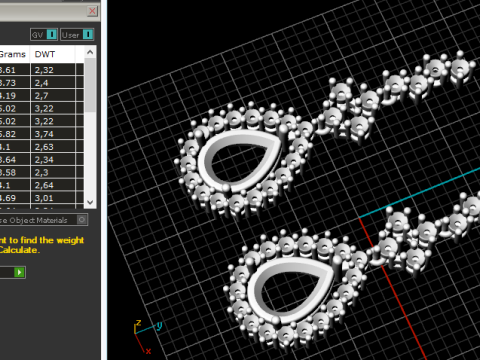Screen dimensions: 480x360
Task: Select the DWT cell reading 3,74
Action: pyautogui.click(x=53, y=134)
